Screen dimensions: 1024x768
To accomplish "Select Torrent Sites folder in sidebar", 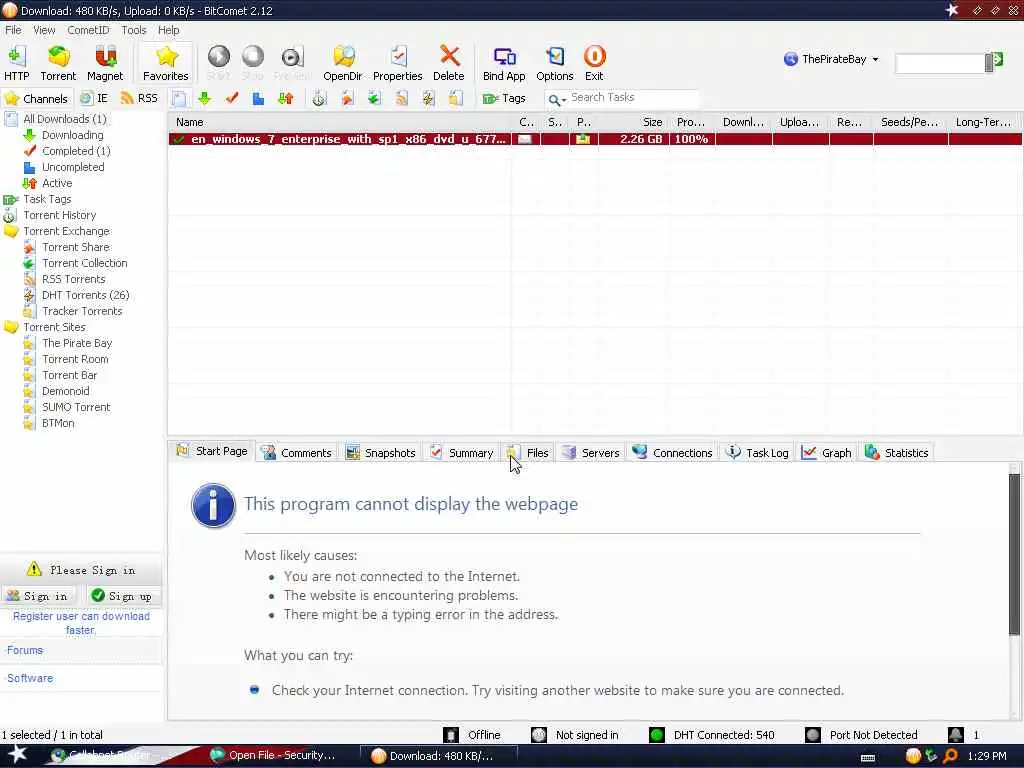I will click(x=54, y=327).
